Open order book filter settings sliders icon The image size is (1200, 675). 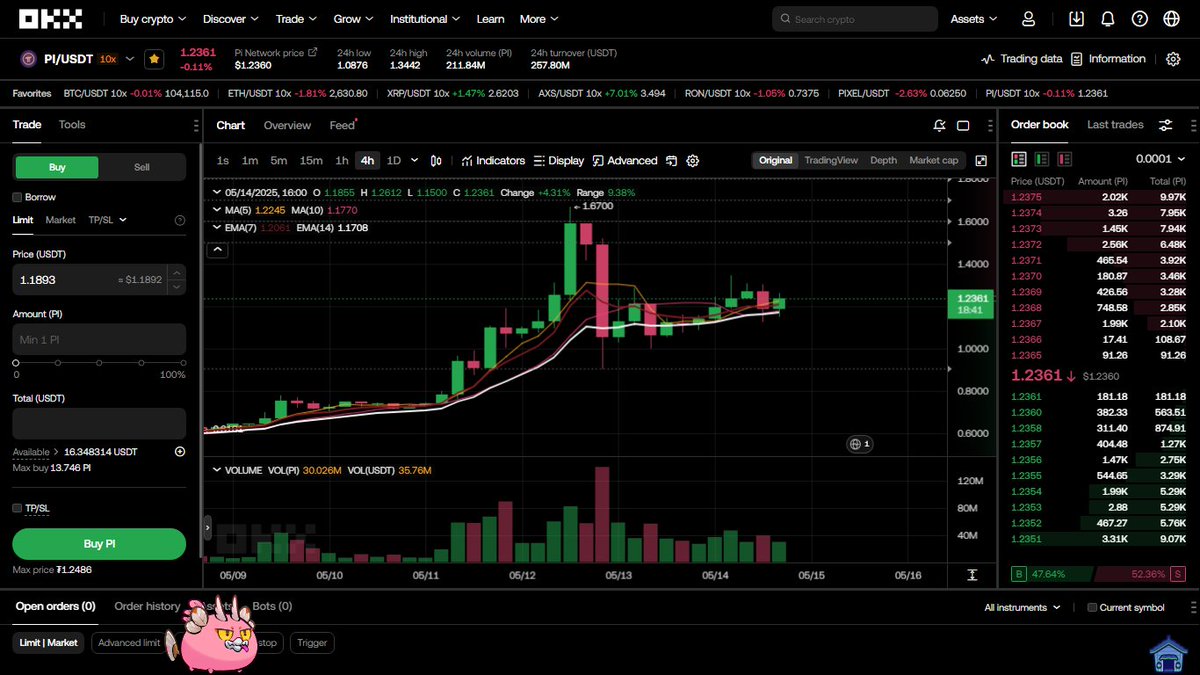(x=1166, y=125)
